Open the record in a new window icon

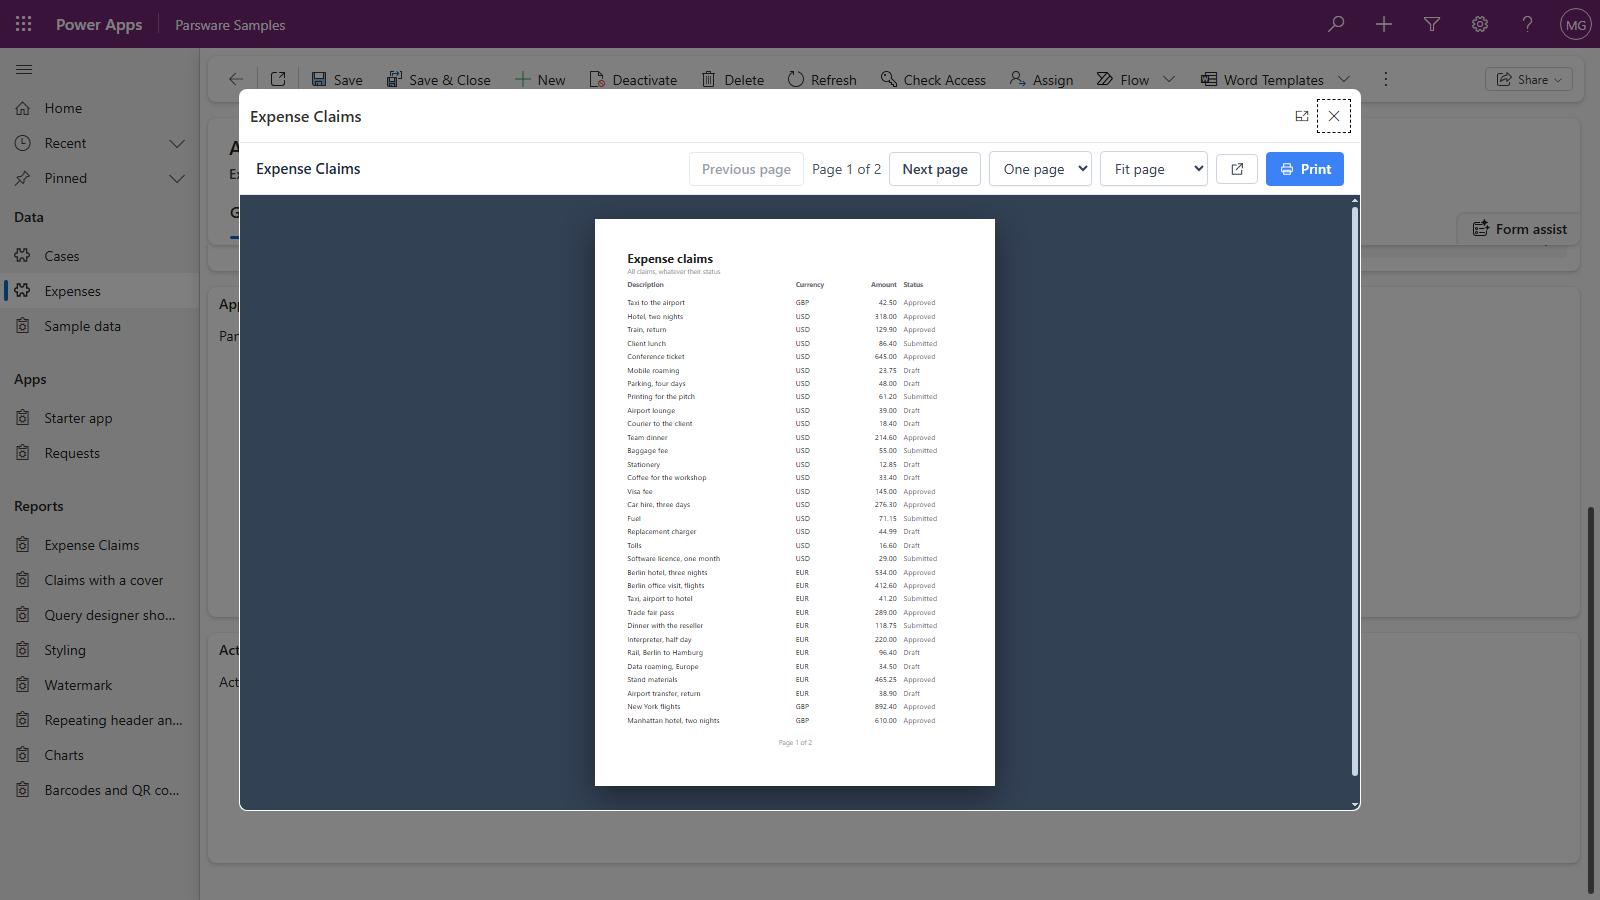click(278, 79)
